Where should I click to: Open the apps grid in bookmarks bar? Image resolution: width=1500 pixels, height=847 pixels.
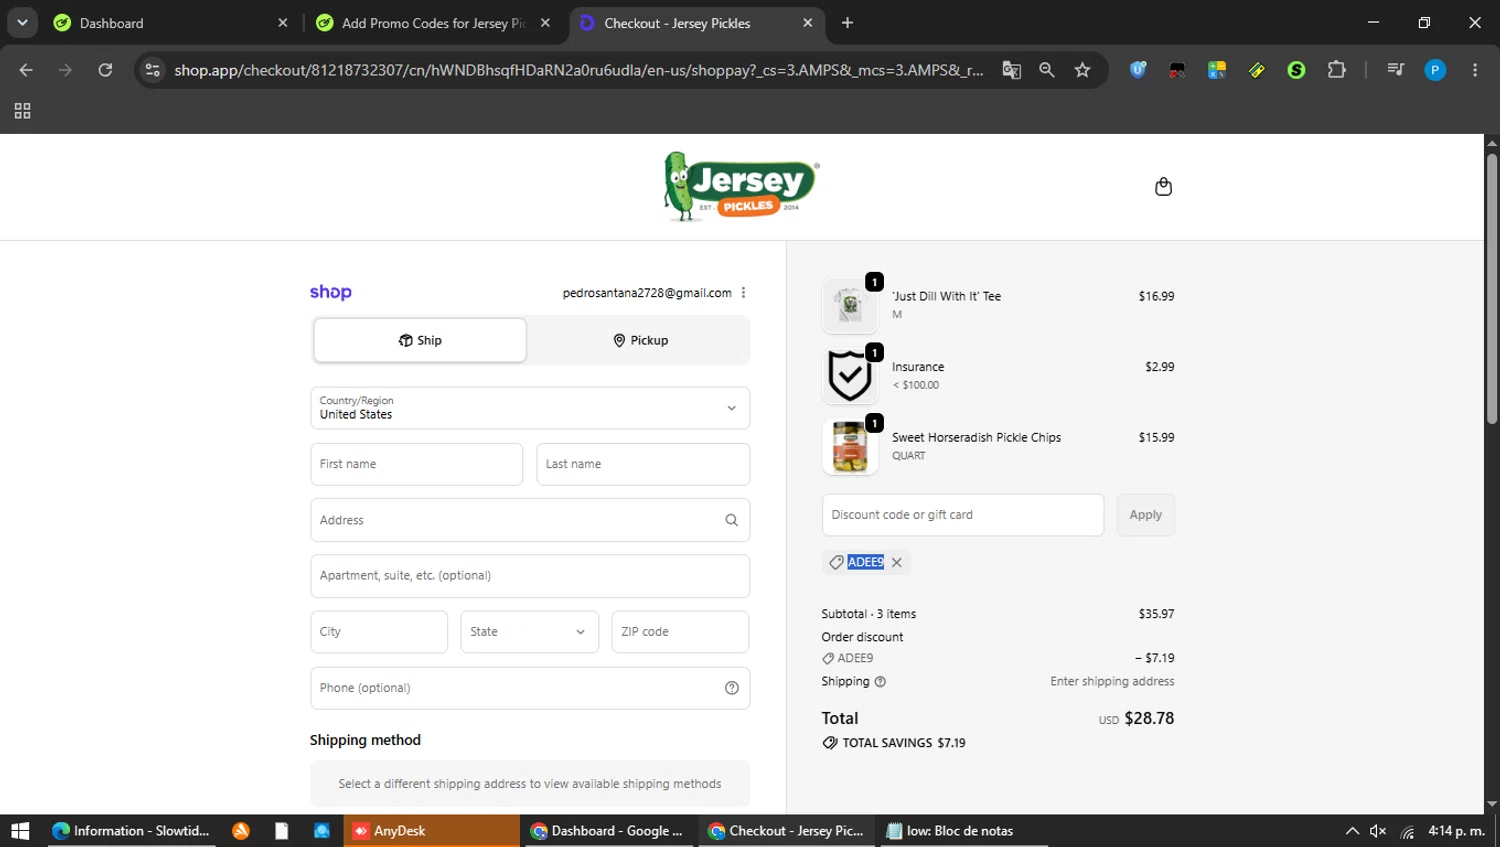coord(22,111)
